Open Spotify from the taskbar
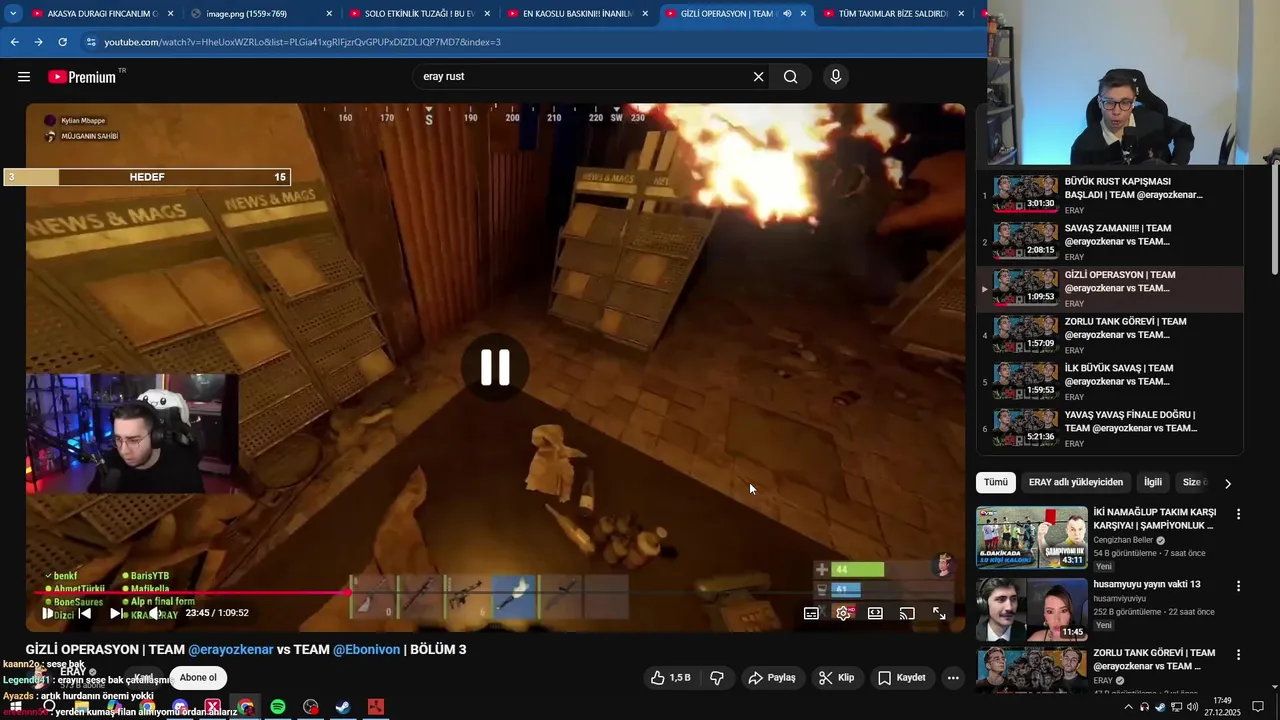The image size is (1280, 720). [x=278, y=707]
